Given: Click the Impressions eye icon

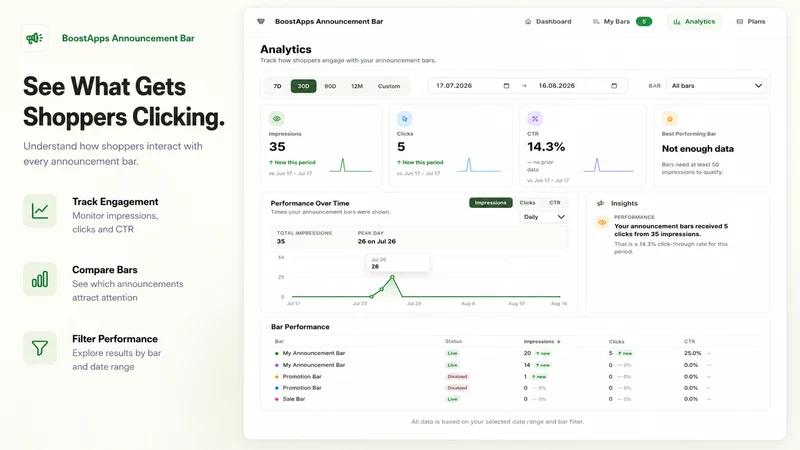Looking at the screenshot, I should pos(277,119).
